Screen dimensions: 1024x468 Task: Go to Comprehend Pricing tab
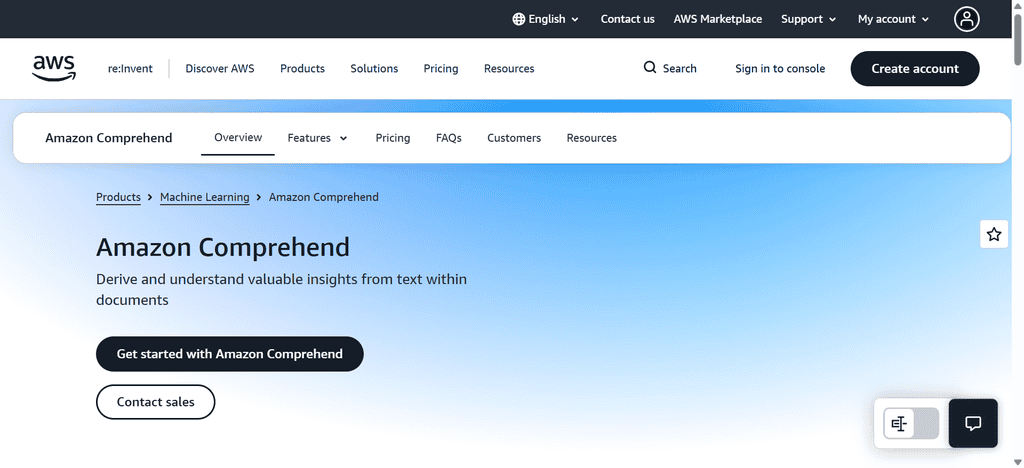coord(392,138)
